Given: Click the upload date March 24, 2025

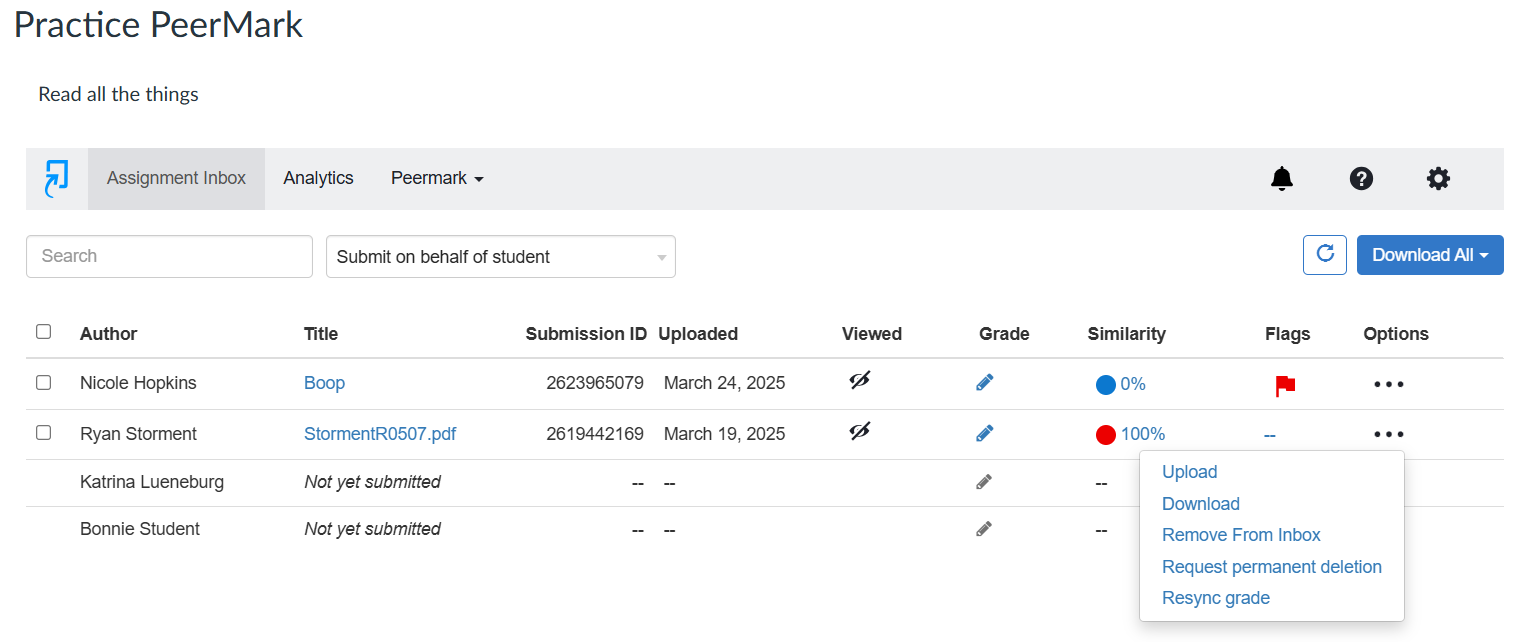Looking at the screenshot, I should 725,383.
